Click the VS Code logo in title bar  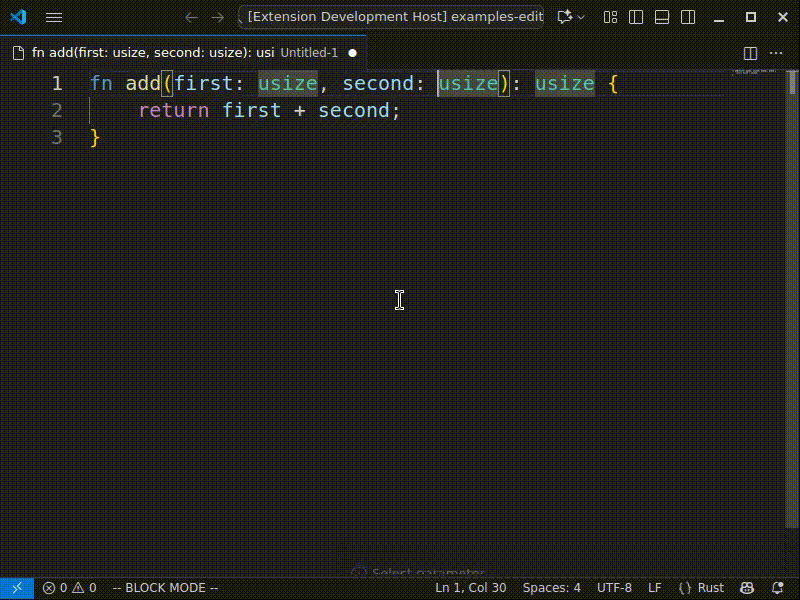[17, 17]
